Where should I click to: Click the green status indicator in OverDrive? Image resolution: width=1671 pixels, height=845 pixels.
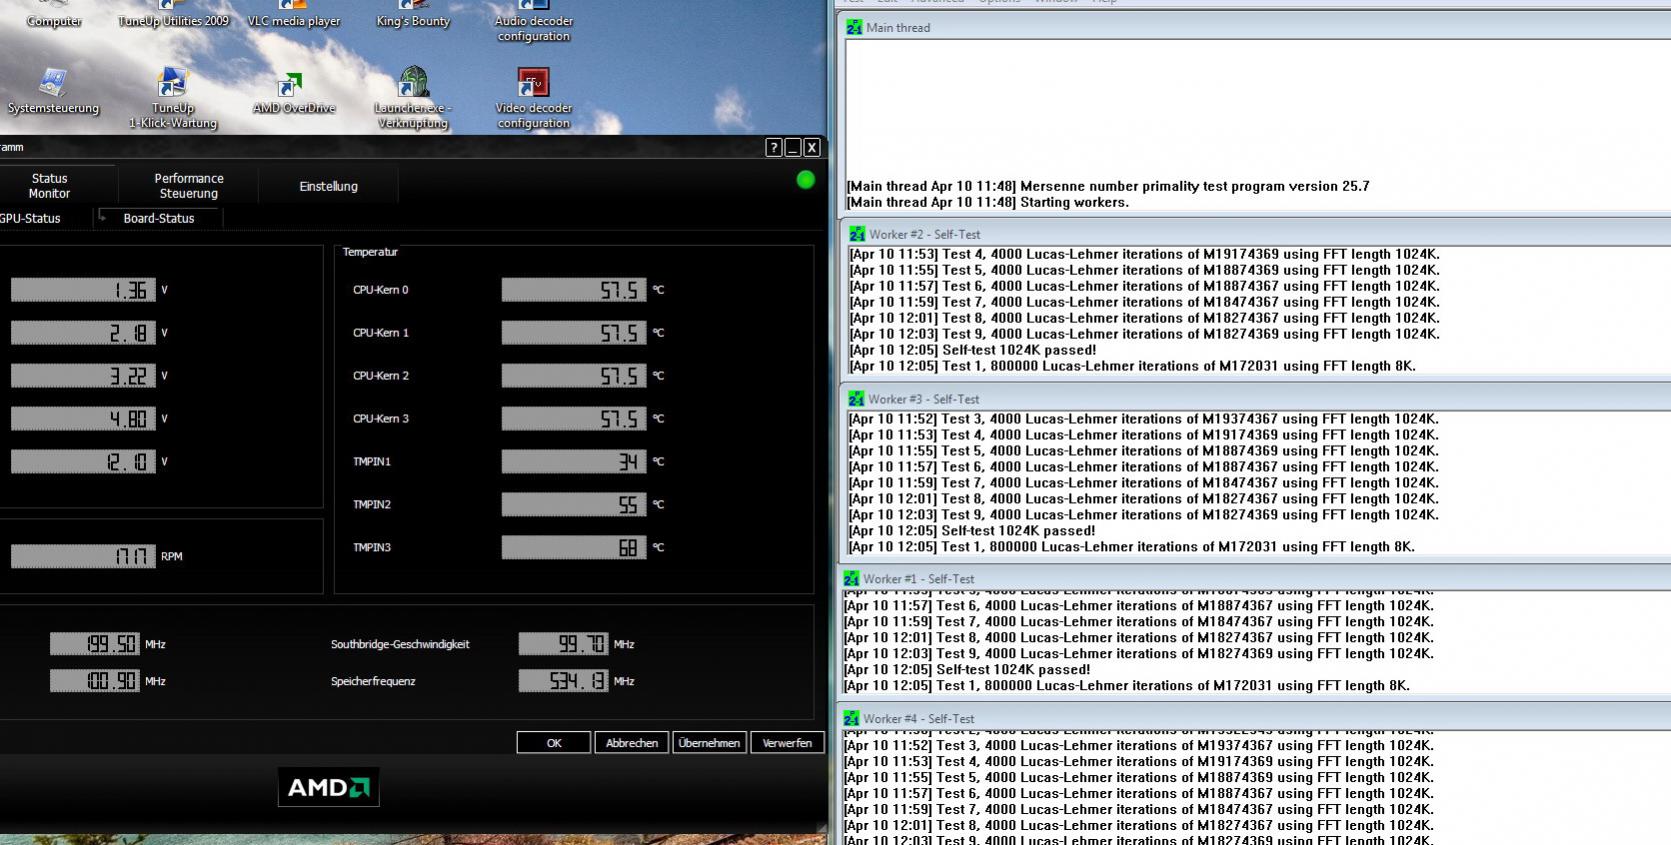pyautogui.click(x=806, y=180)
